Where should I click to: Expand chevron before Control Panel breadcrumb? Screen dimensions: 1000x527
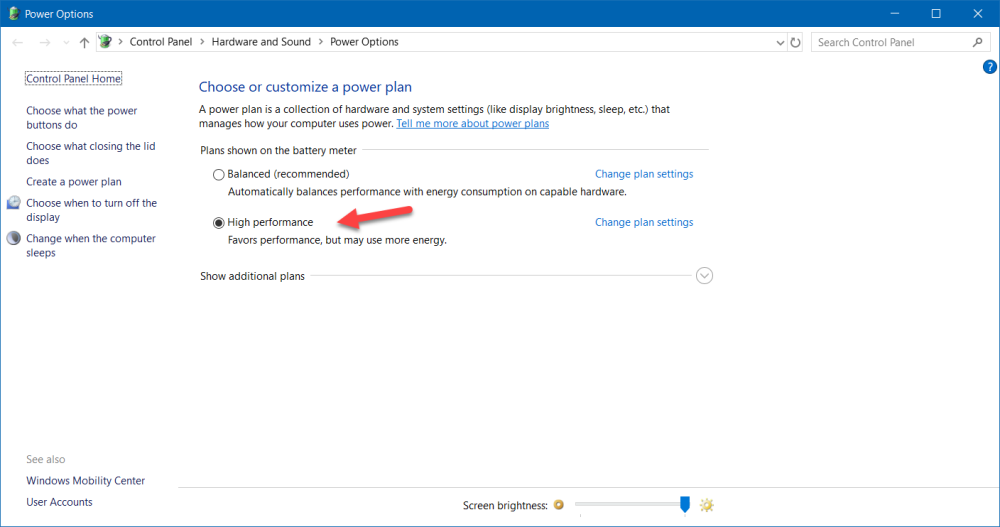pyautogui.click(x=121, y=42)
